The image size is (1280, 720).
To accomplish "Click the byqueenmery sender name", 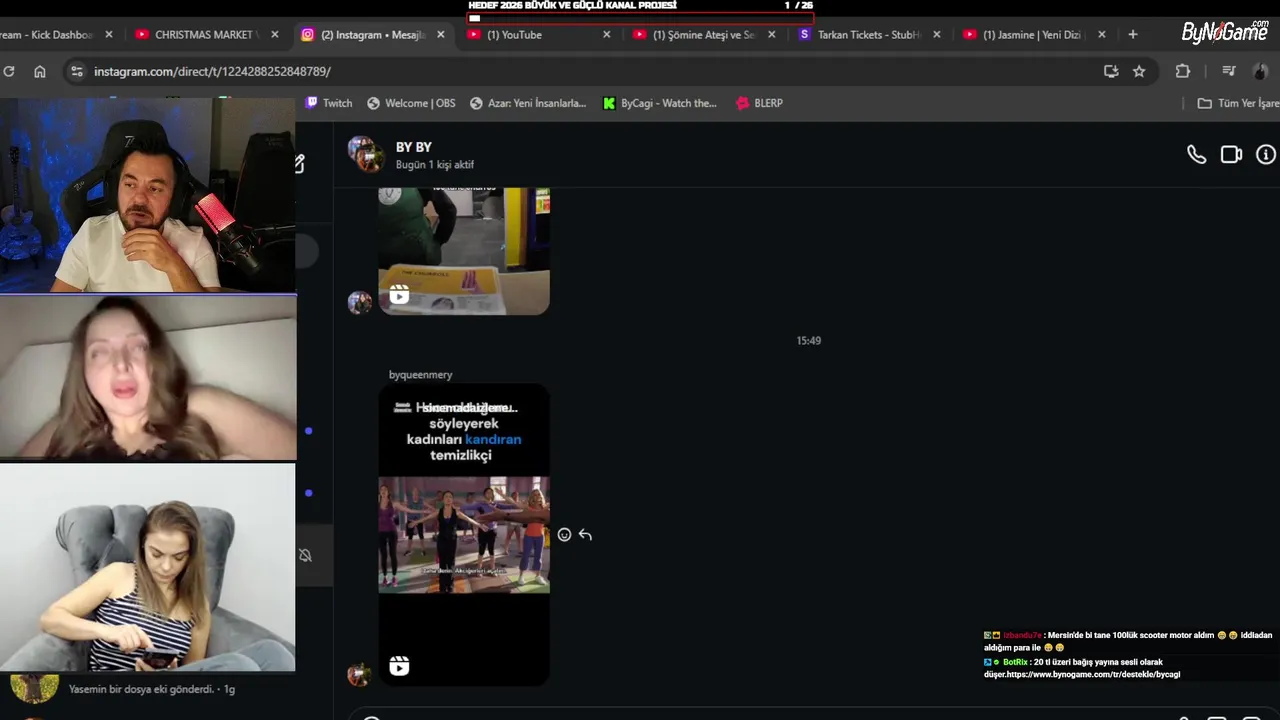I will point(421,375).
